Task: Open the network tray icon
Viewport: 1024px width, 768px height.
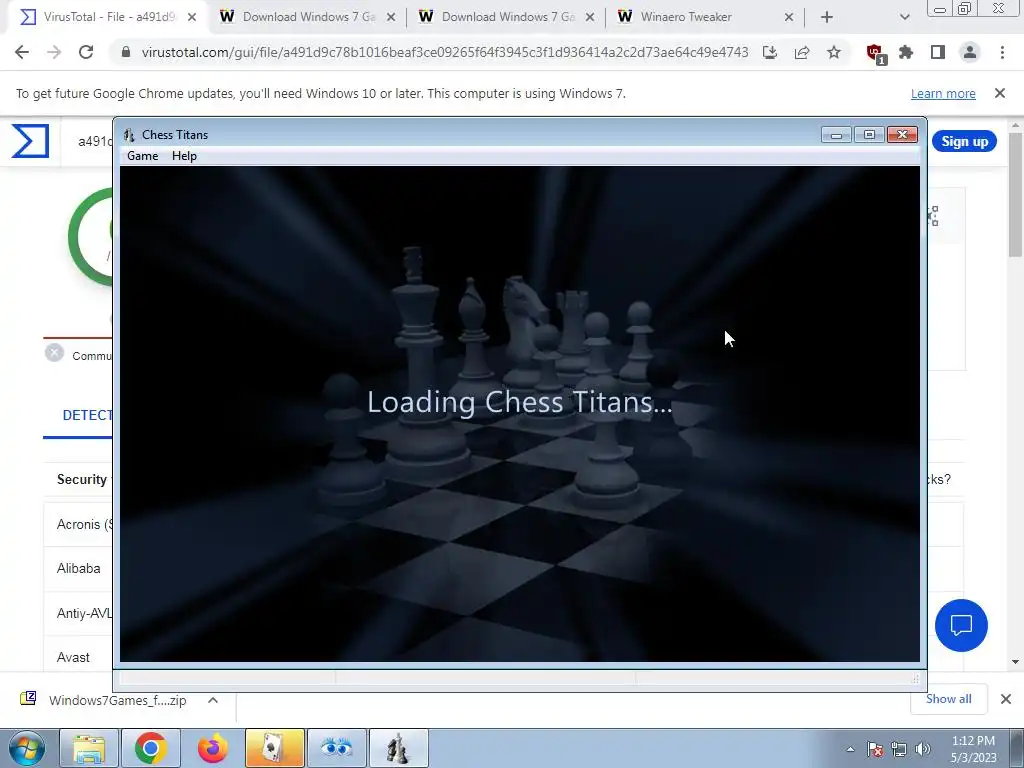Action: pos(899,749)
